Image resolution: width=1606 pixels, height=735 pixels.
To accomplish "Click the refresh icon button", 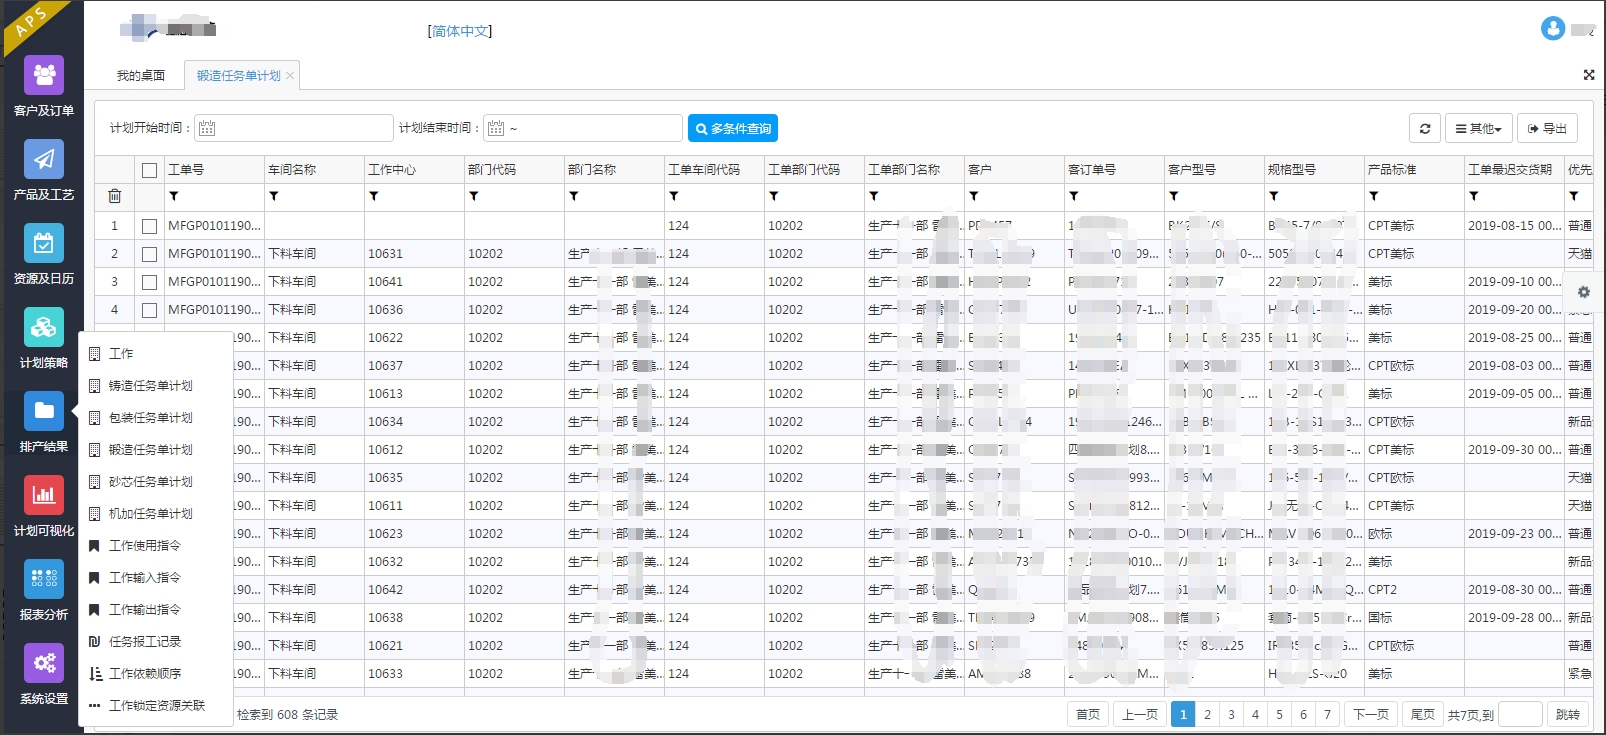I will pos(1425,129).
